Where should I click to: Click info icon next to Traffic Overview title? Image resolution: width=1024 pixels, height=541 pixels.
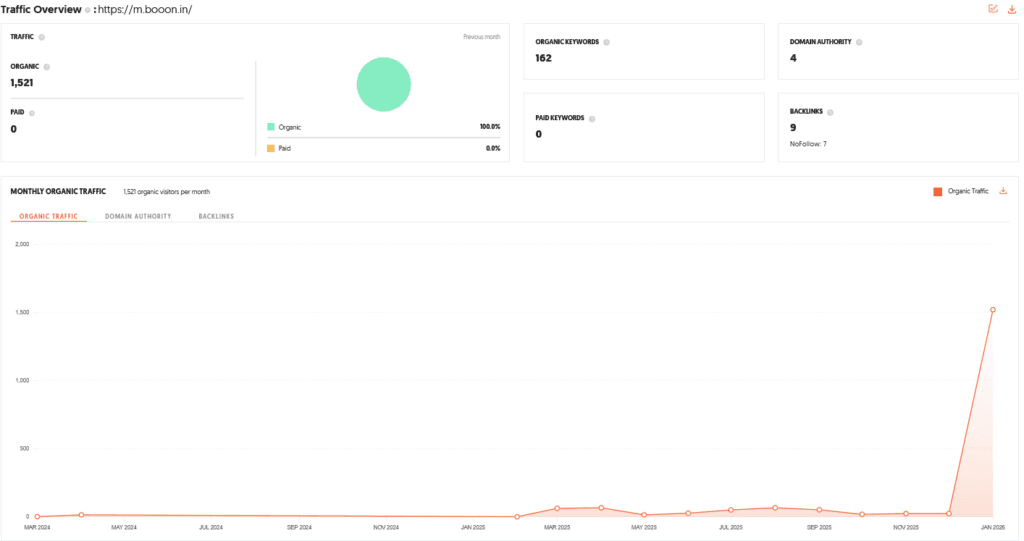click(x=88, y=10)
